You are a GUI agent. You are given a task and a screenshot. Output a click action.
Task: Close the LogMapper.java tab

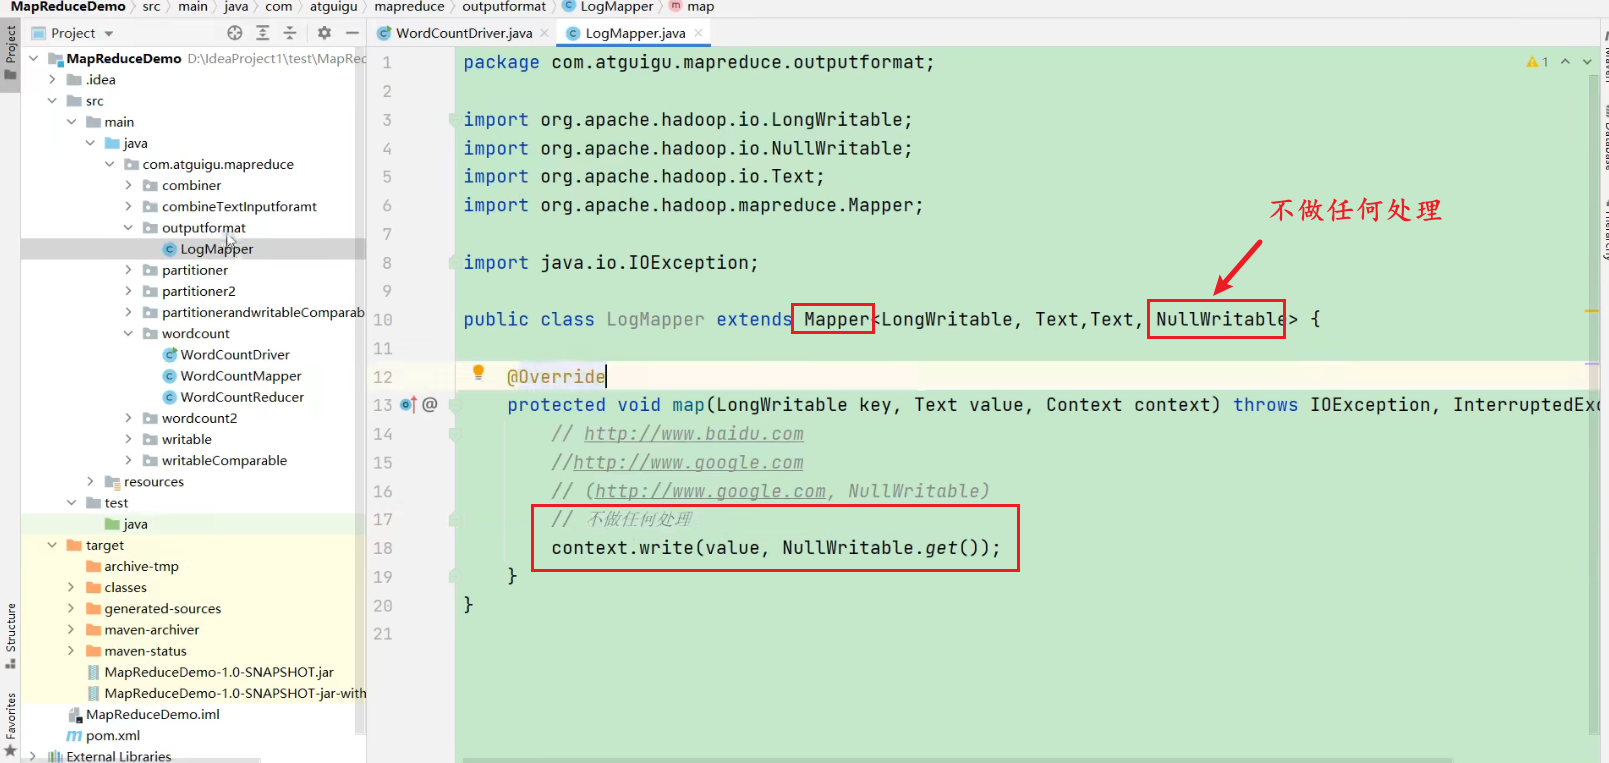(x=698, y=33)
